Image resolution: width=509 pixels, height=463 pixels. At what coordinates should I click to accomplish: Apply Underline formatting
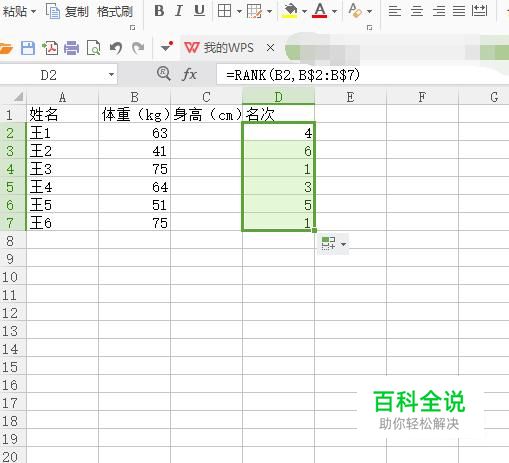pos(199,11)
